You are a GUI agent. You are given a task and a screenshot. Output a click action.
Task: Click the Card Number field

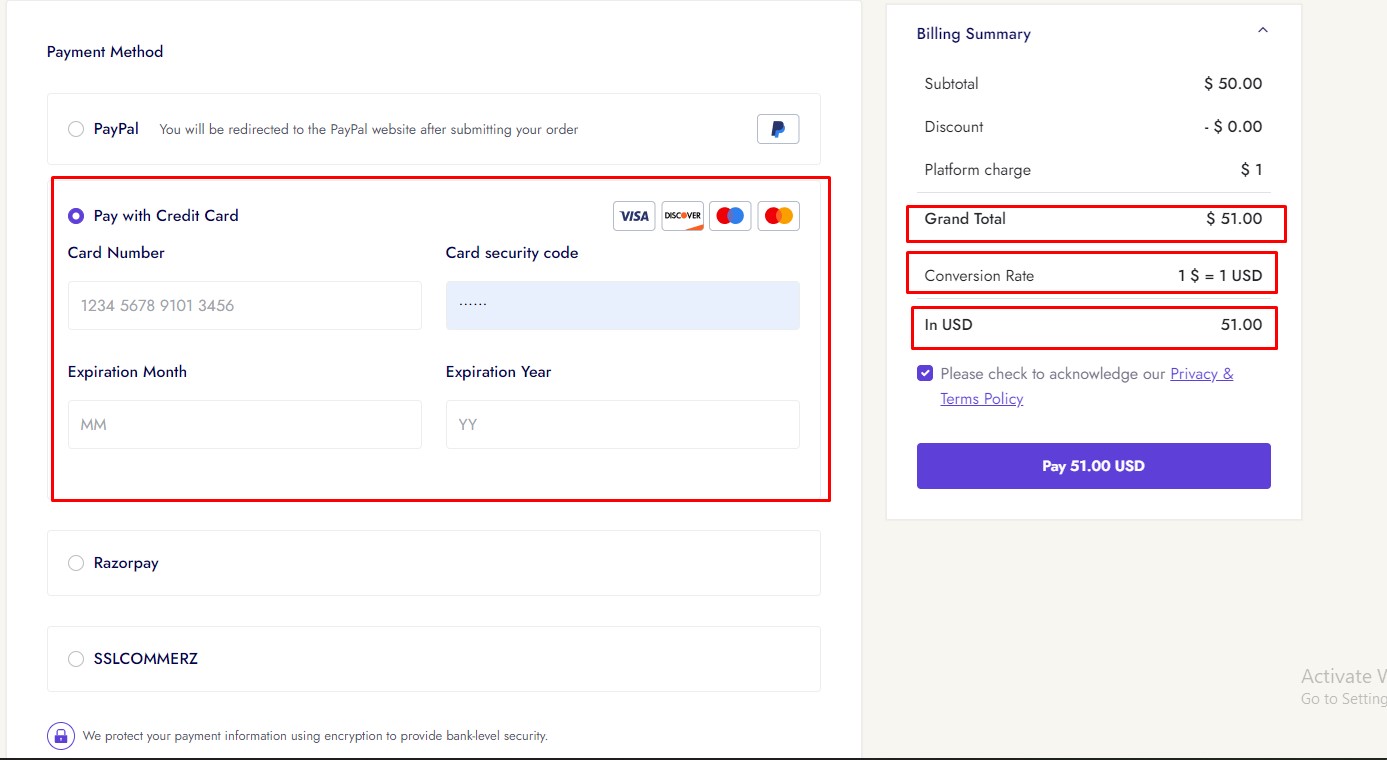pyautogui.click(x=244, y=306)
